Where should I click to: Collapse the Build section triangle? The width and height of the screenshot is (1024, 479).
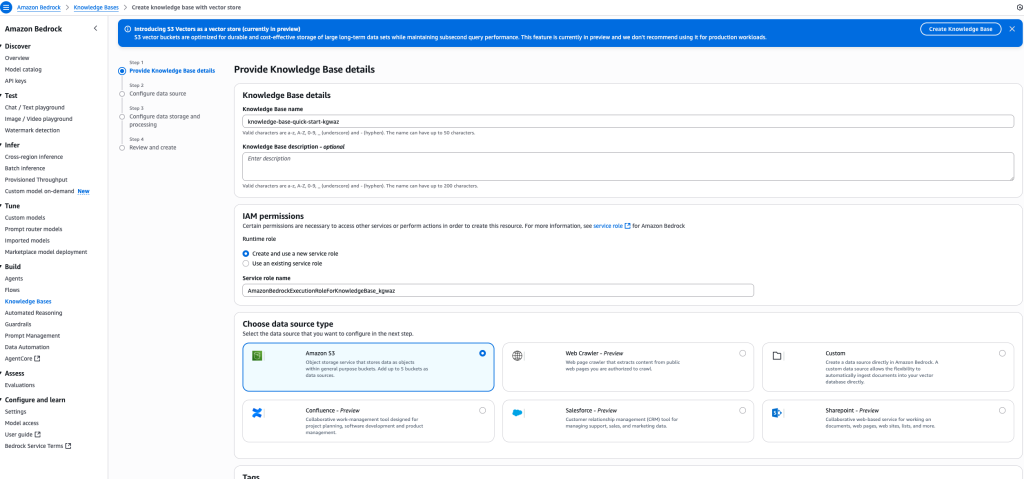pyautogui.click(x=1, y=267)
